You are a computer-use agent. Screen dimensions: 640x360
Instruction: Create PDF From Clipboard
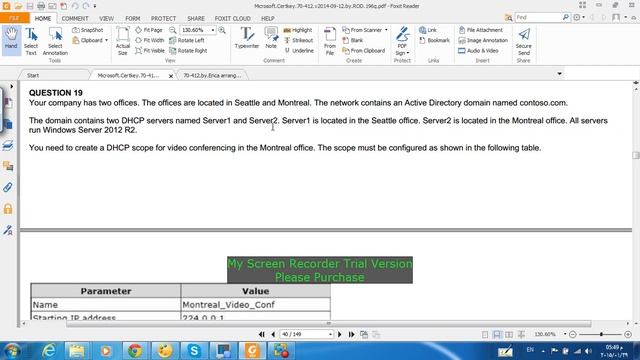[364, 51]
